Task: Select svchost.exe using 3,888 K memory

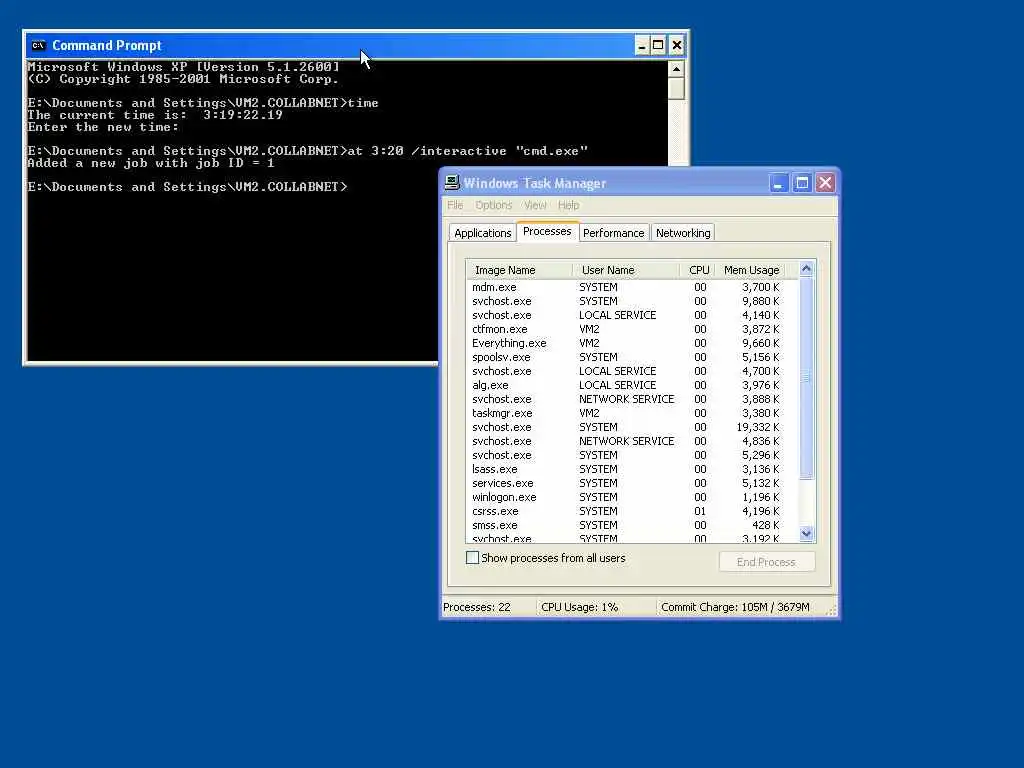Action: tap(632, 399)
